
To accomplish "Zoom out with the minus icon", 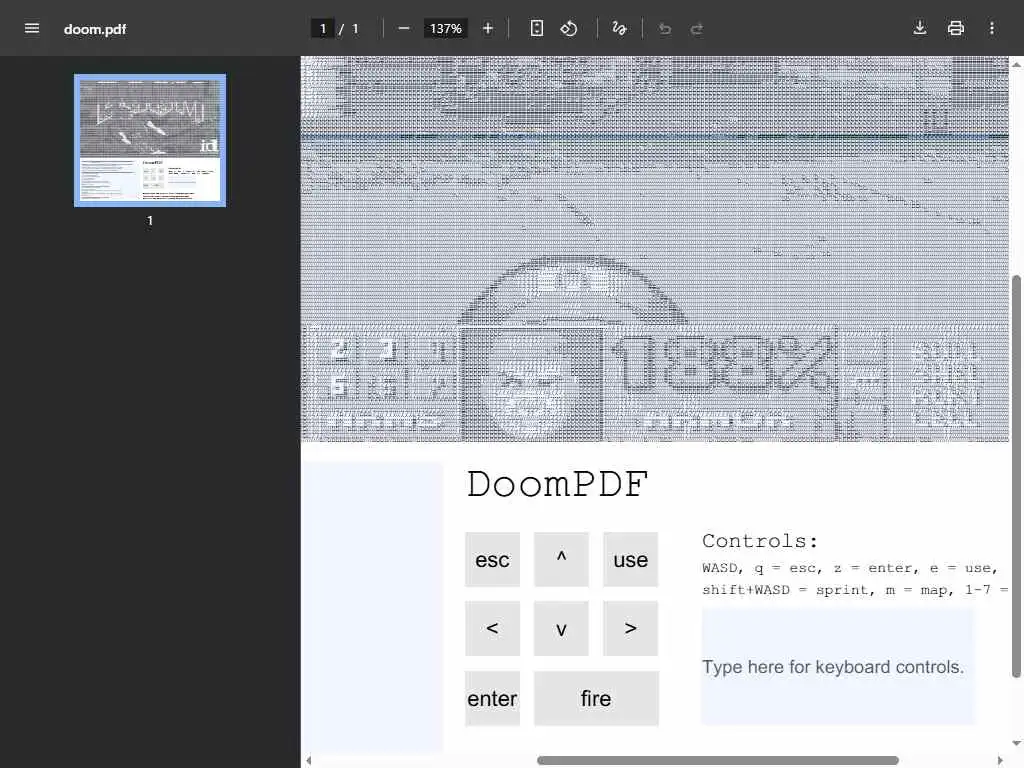I will (x=404, y=28).
